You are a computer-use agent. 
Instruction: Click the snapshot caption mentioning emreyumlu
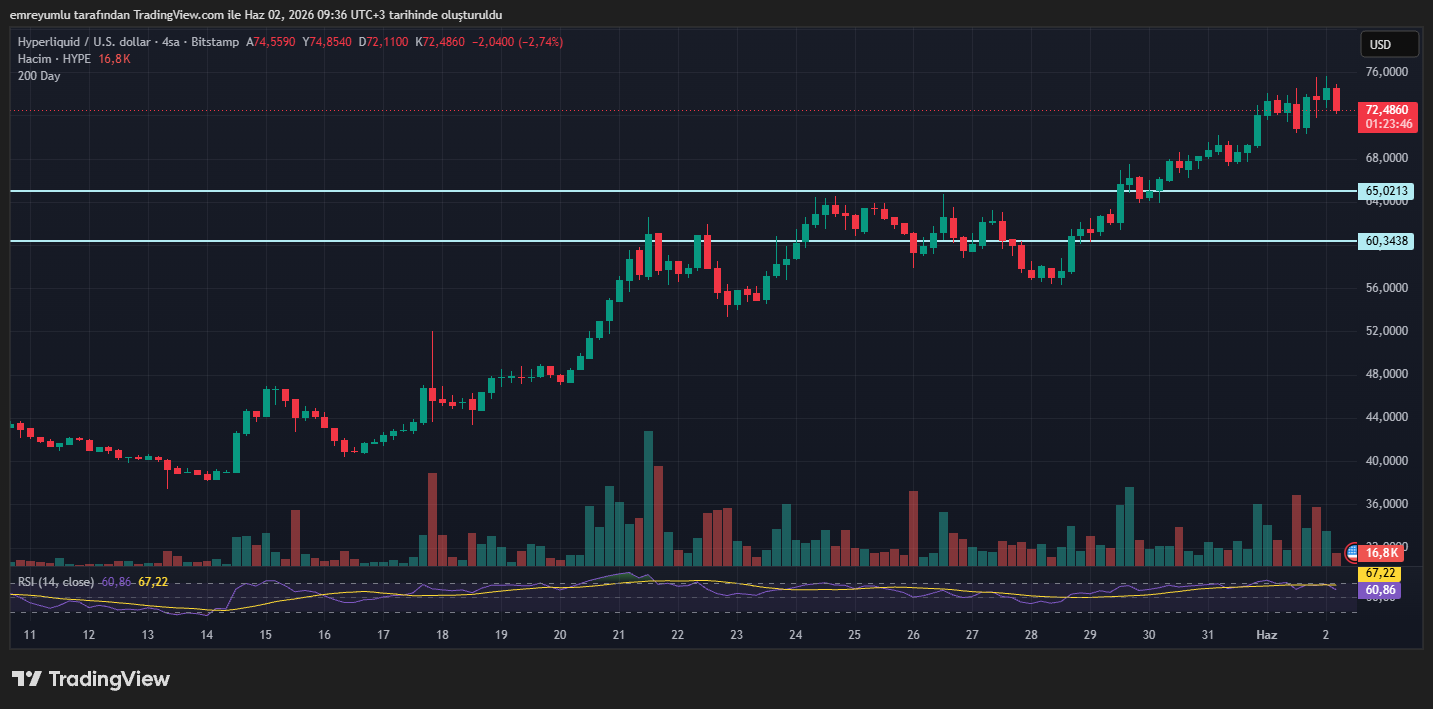tap(257, 15)
